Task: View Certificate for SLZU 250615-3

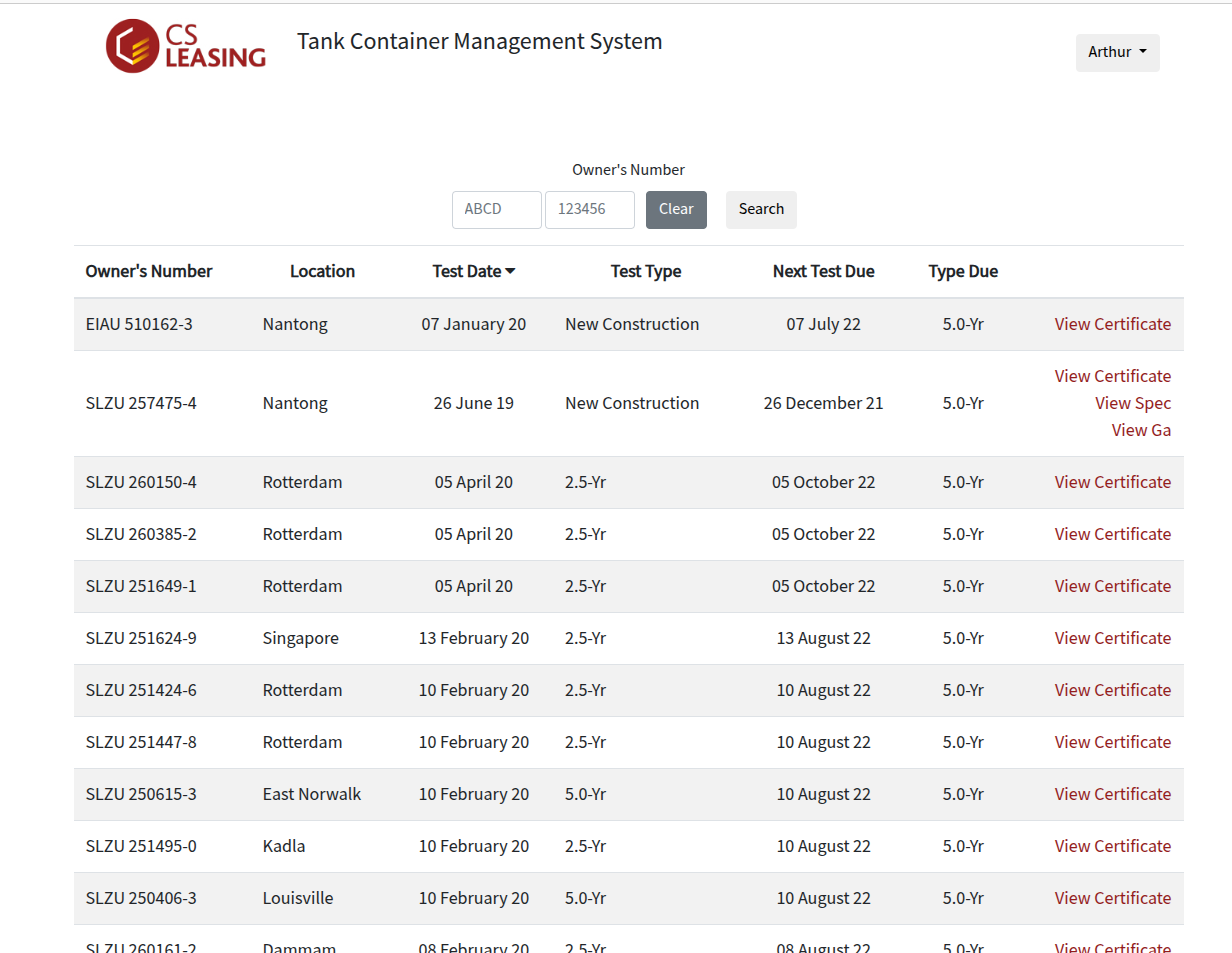Action: (x=1112, y=794)
